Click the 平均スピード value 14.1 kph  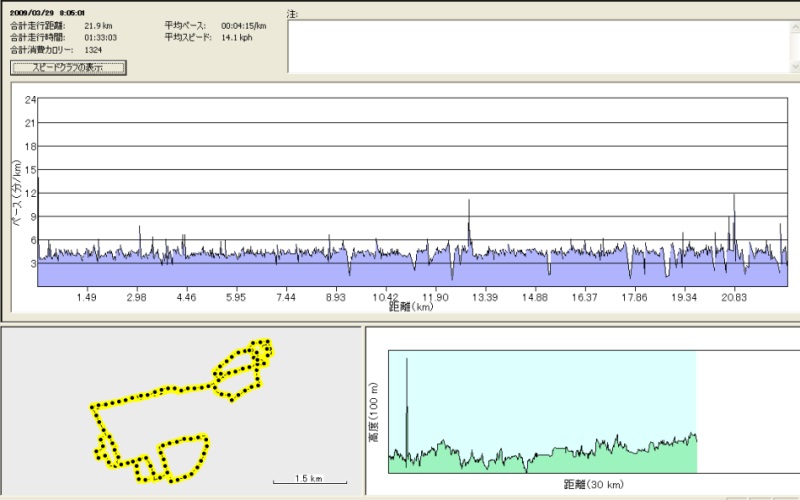(x=239, y=38)
